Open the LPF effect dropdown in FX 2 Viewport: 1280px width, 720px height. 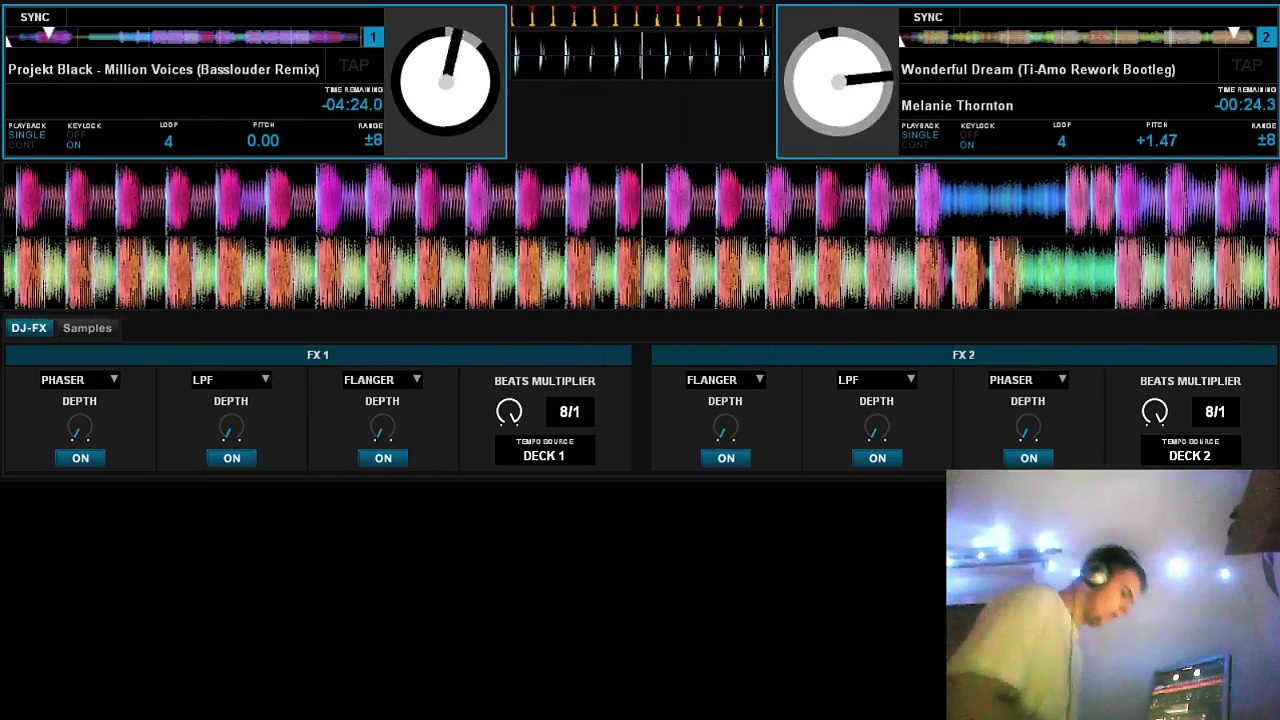pos(876,380)
